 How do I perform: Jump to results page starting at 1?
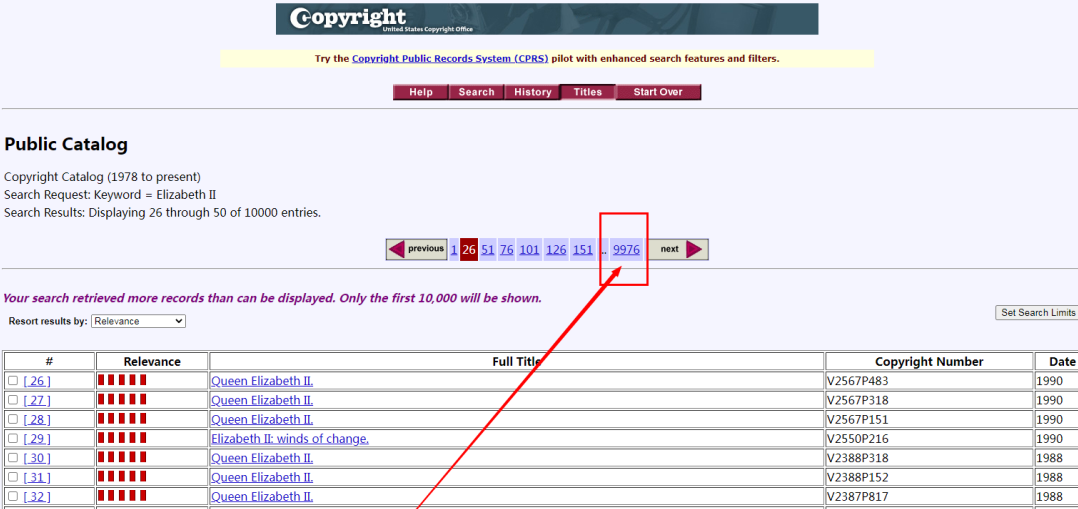point(454,250)
